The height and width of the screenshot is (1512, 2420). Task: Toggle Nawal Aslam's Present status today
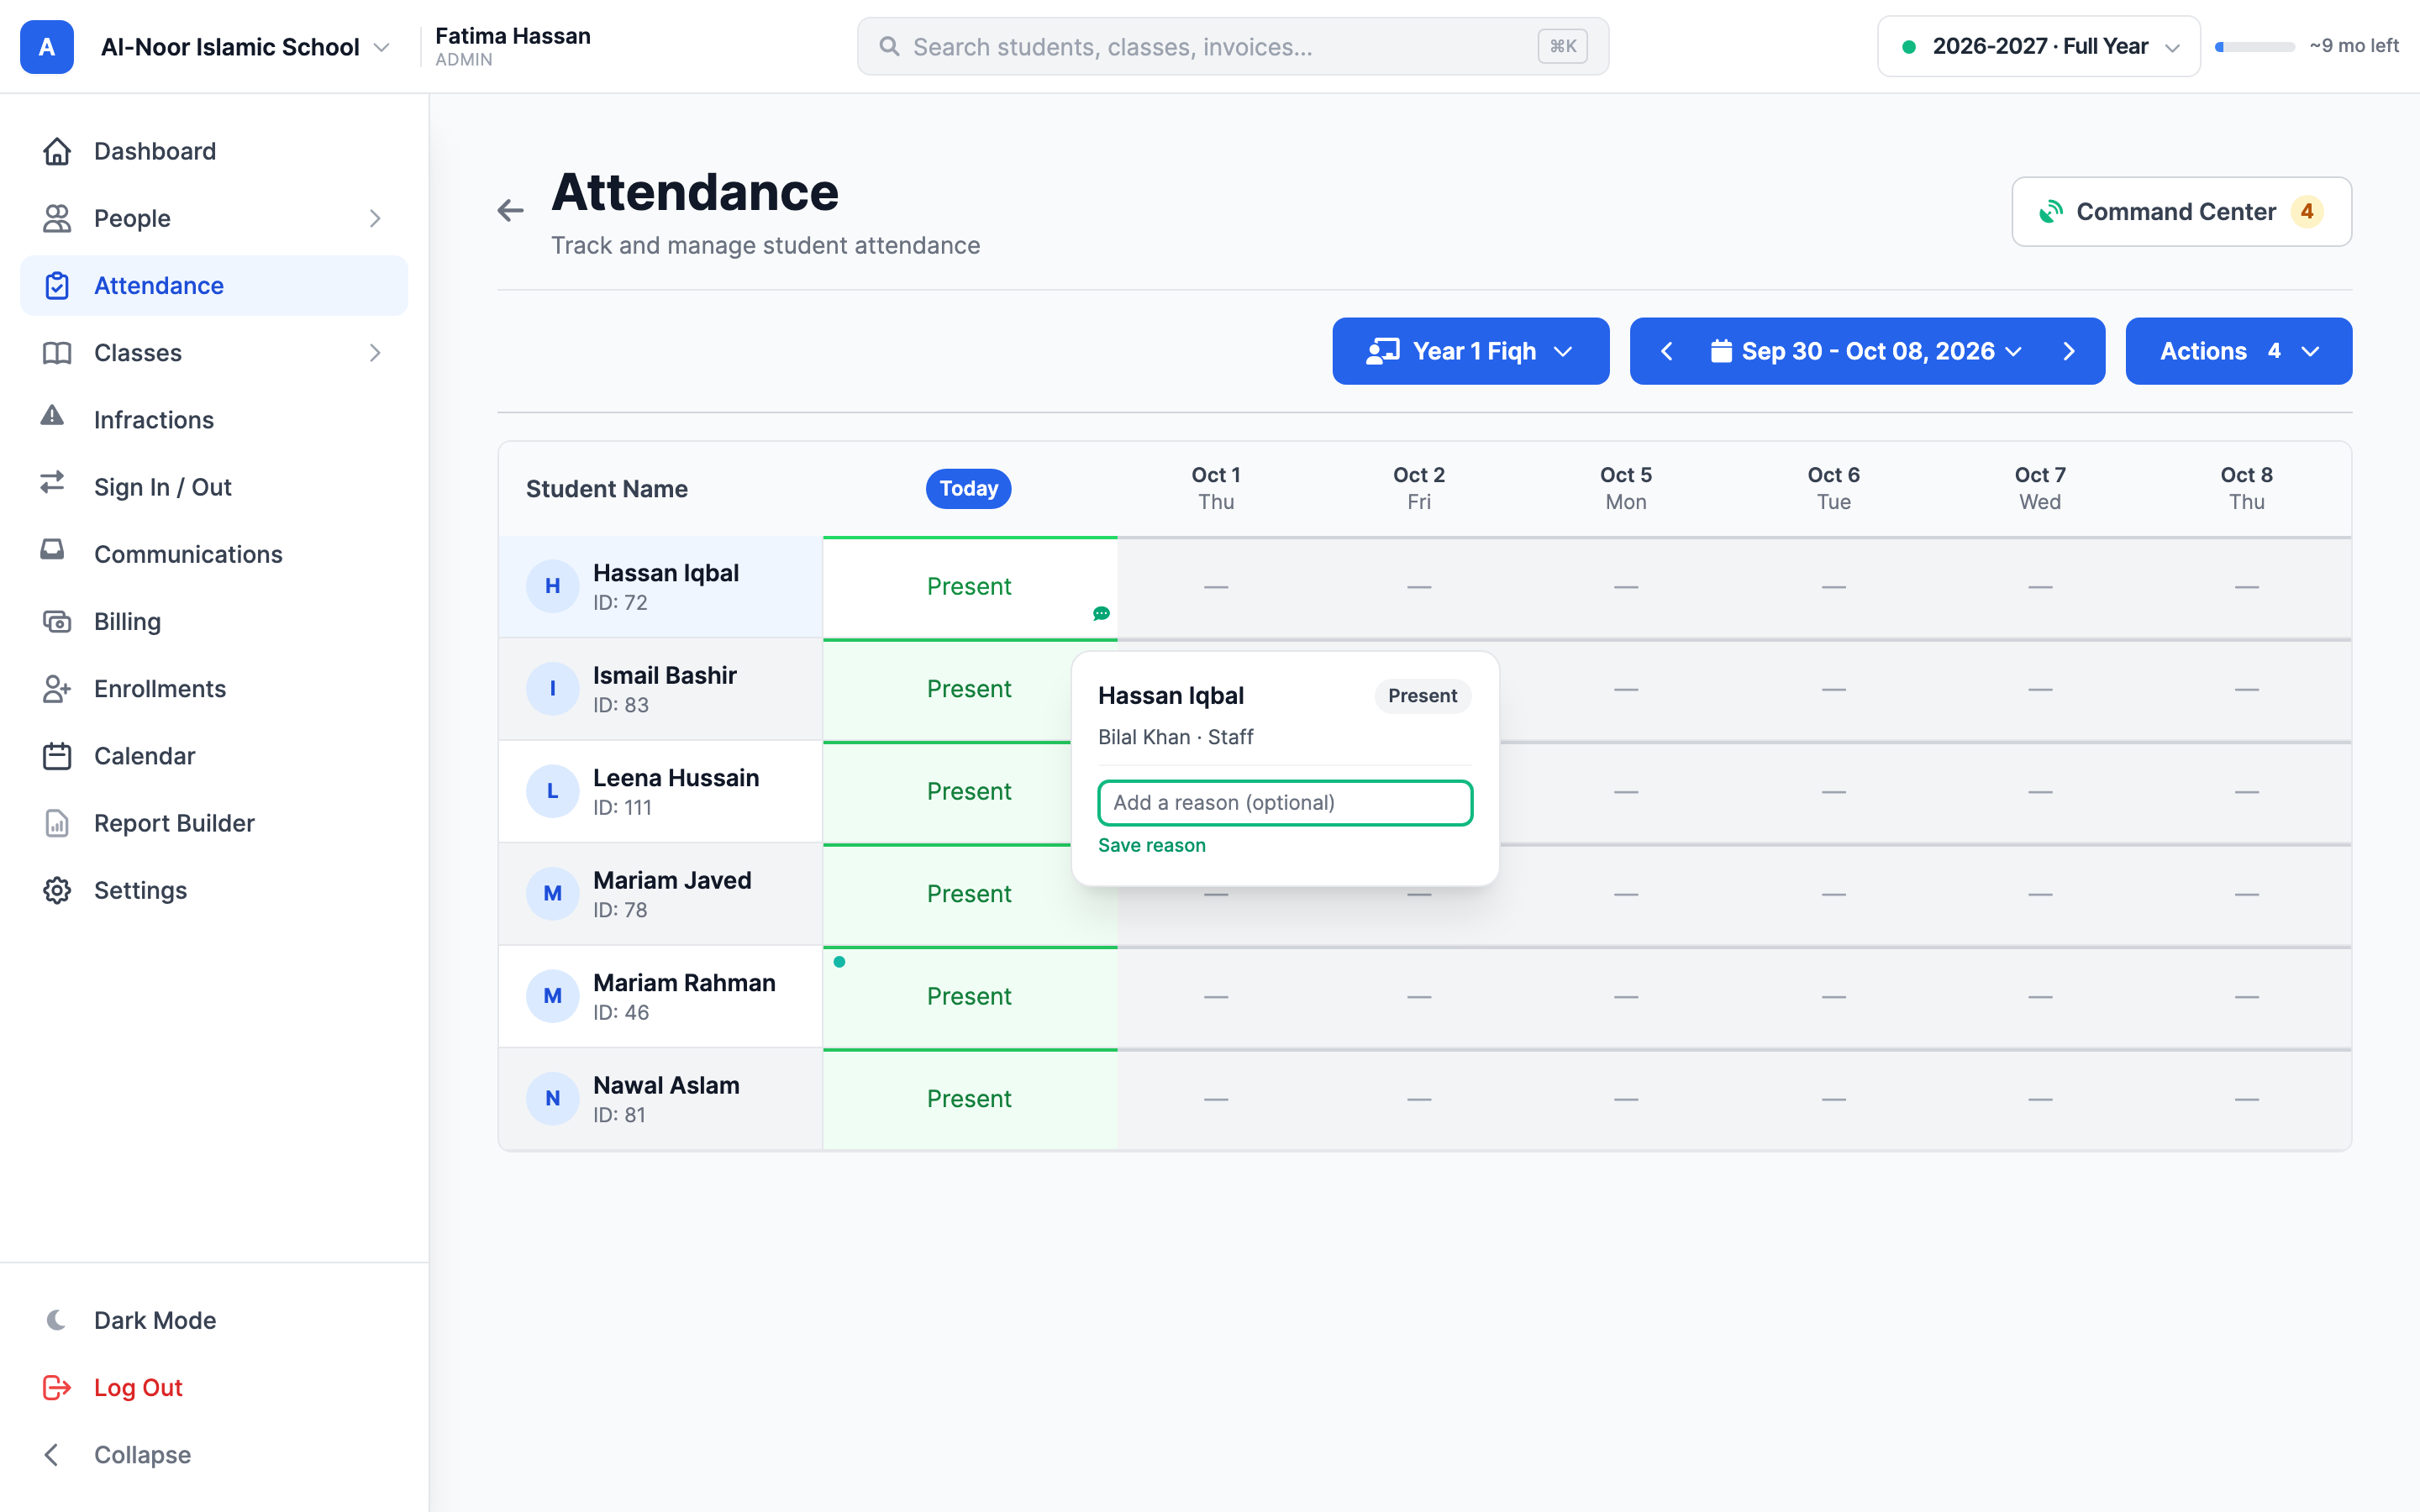(x=968, y=1098)
